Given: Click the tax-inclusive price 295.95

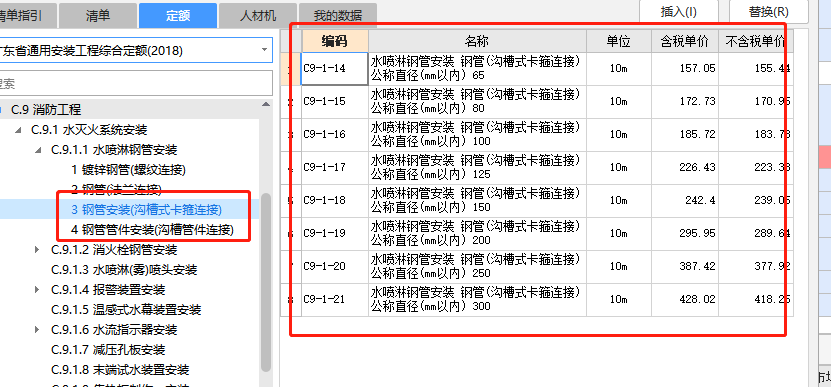Looking at the screenshot, I should [x=685, y=233].
